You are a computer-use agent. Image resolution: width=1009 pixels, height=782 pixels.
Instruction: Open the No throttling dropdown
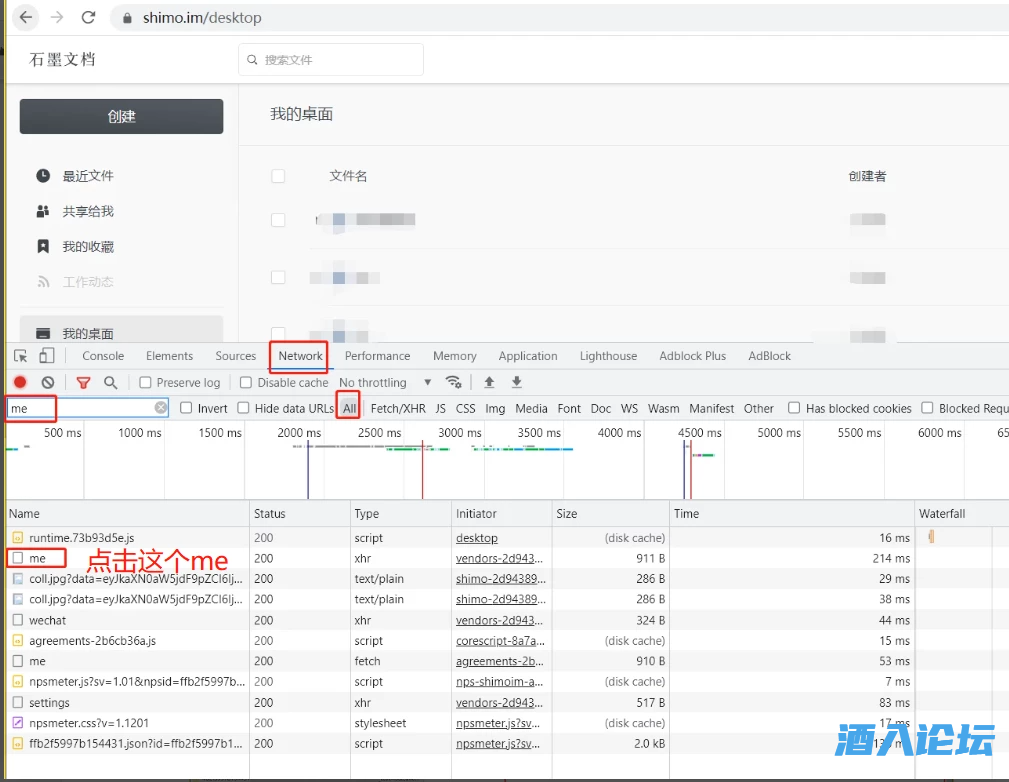385,382
